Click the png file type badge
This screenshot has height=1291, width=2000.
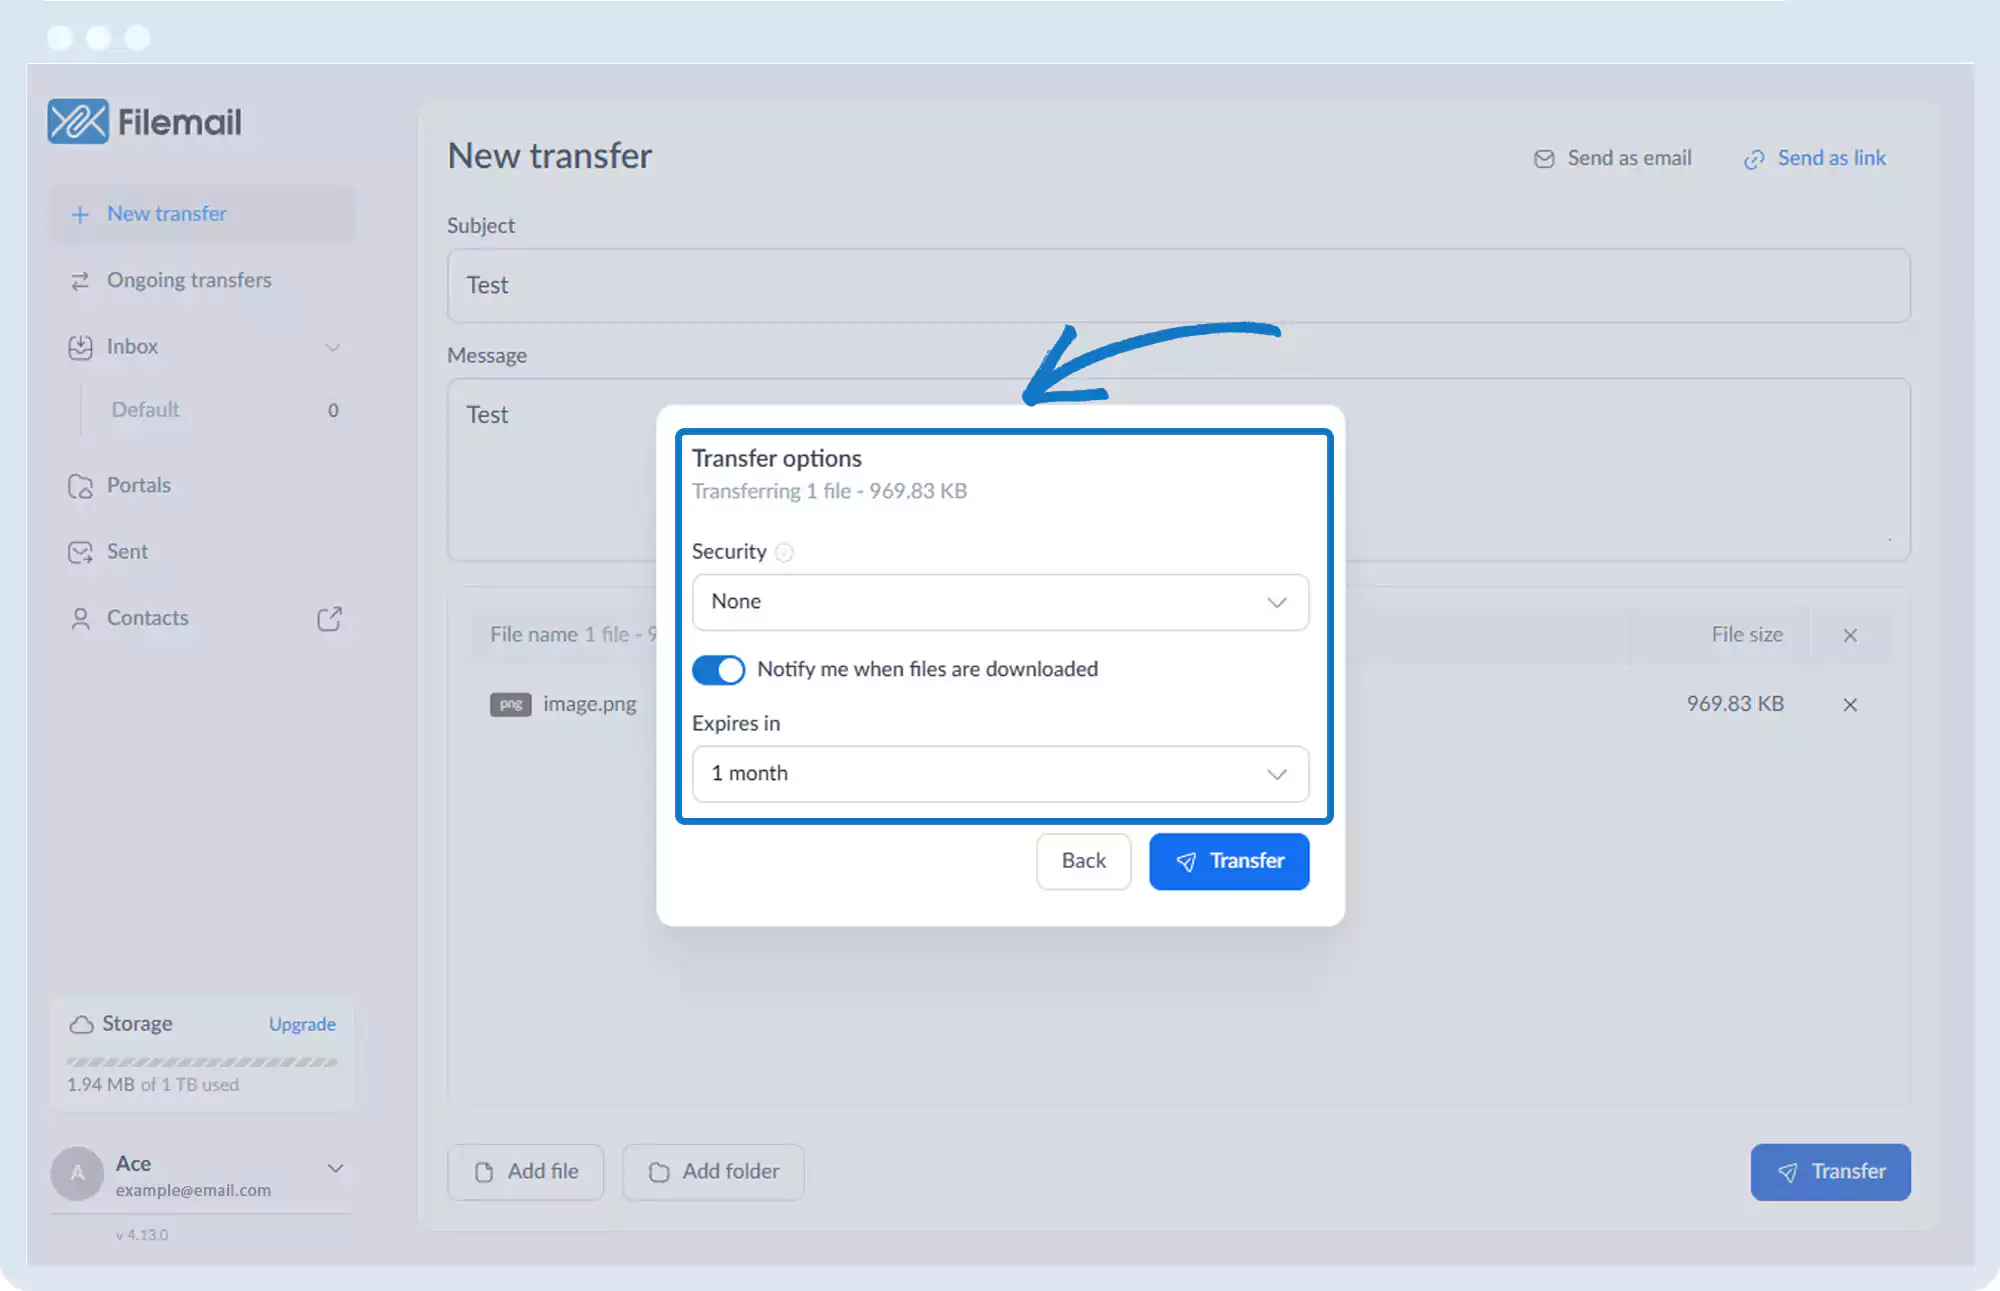(x=510, y=704)
